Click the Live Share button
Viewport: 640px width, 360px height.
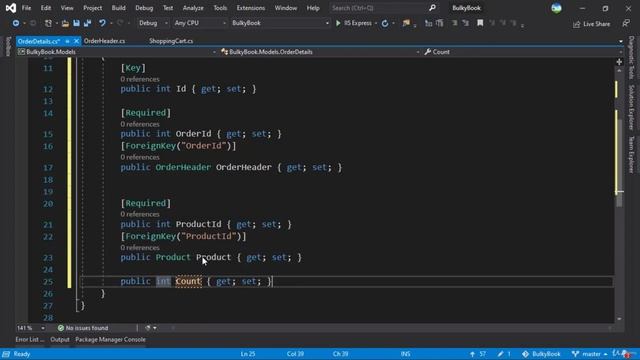591,24
